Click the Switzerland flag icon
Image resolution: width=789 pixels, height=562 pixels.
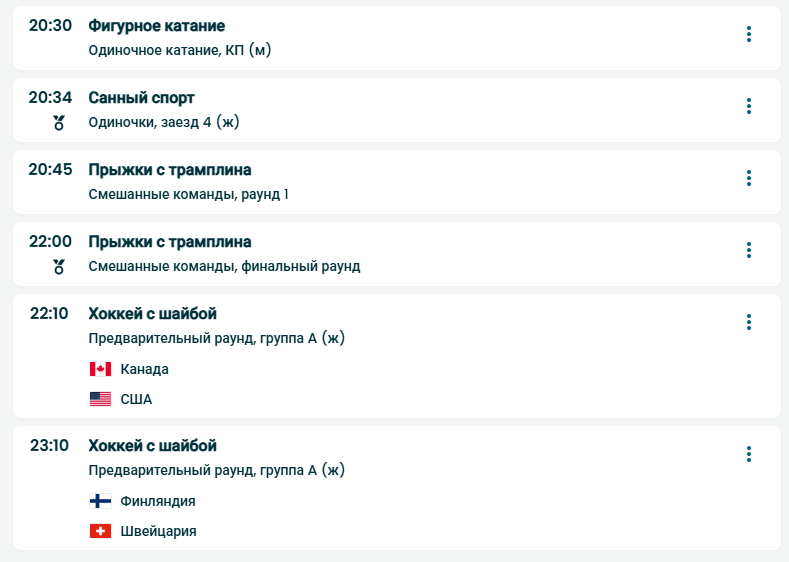click(x=100, y=531)
